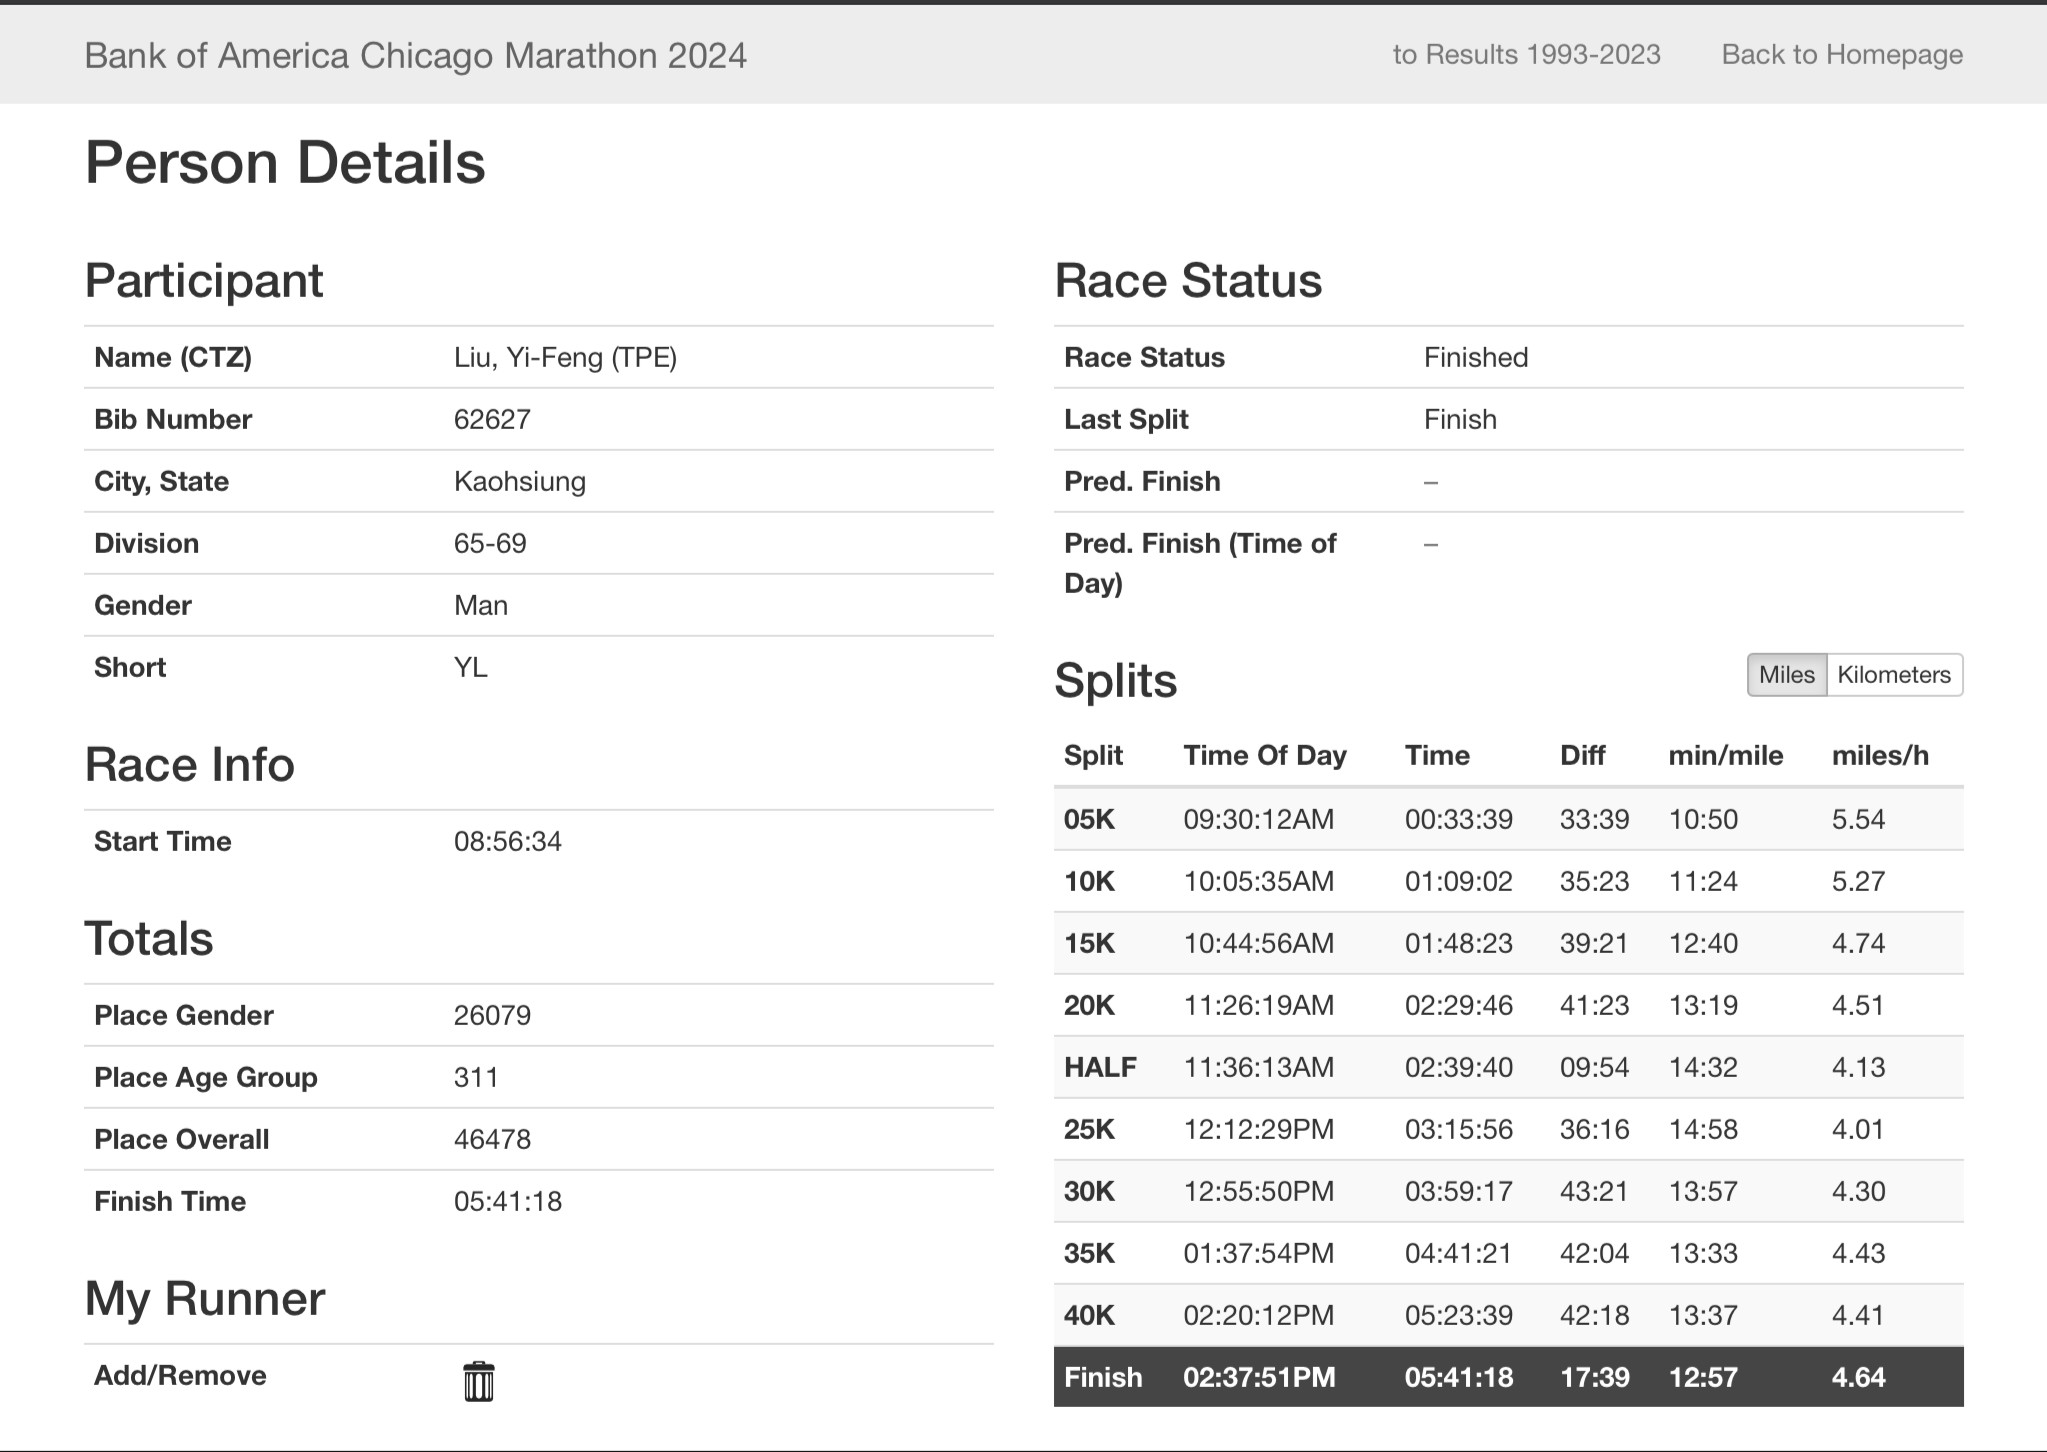This screenshot has height=1452, width=2047.
Task: Click the Finish Time value 05:41:18 in Totals
Action: 507,1201
